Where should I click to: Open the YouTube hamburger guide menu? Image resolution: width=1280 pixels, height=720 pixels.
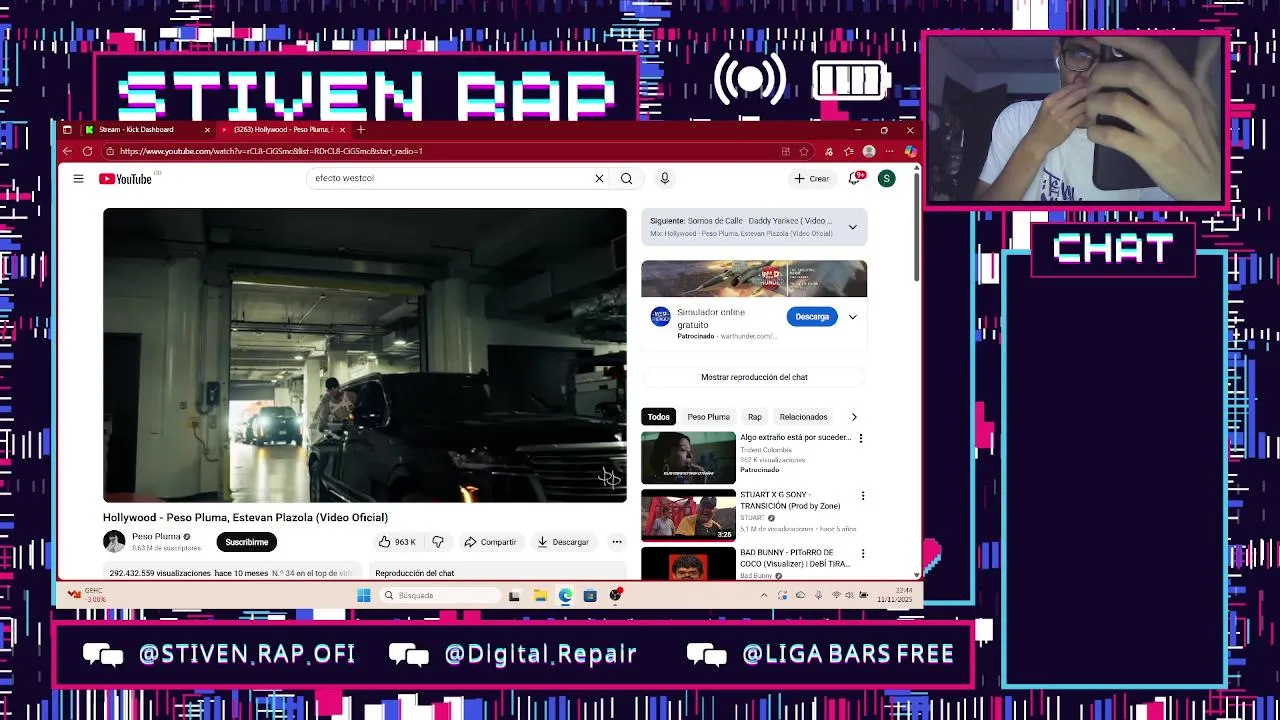point(78,179)
